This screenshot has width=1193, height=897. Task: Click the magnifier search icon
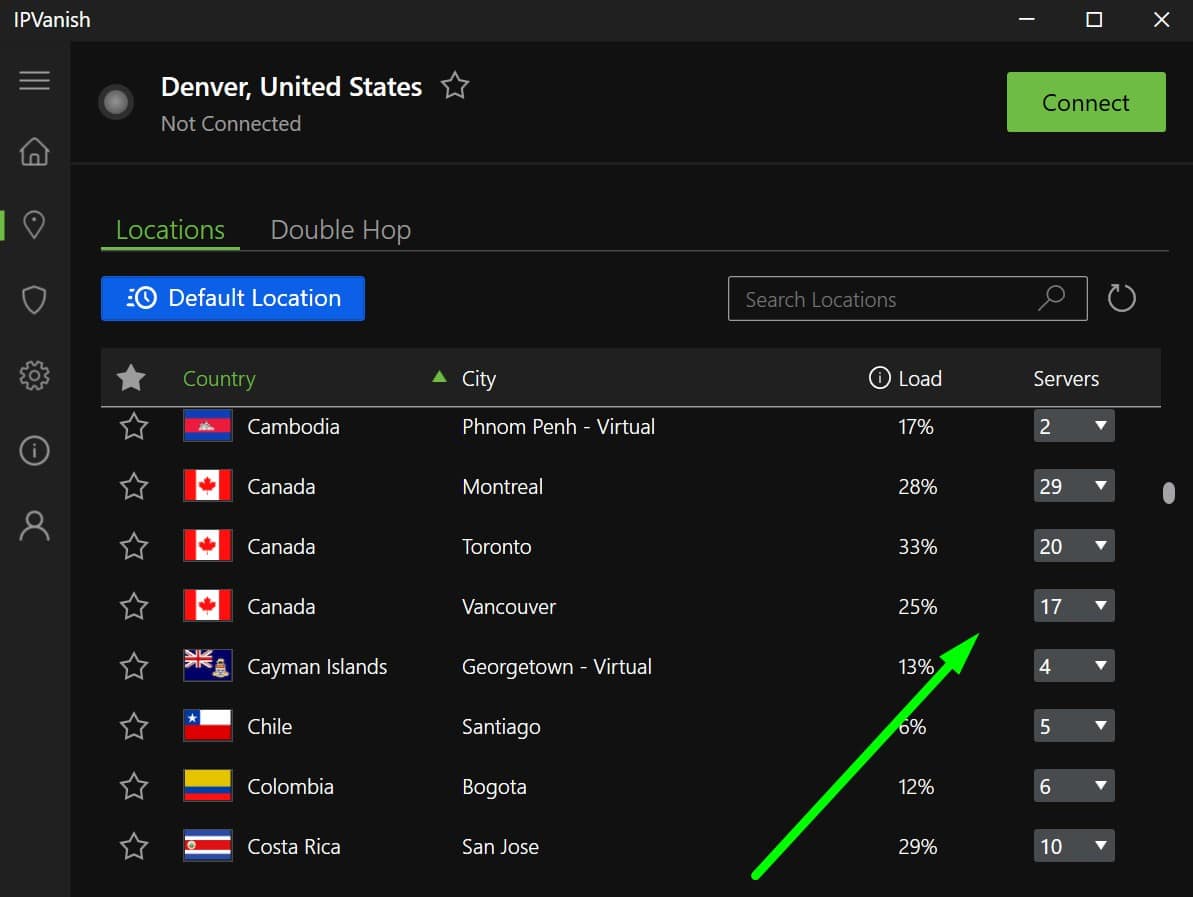[x=1051, y=297]
